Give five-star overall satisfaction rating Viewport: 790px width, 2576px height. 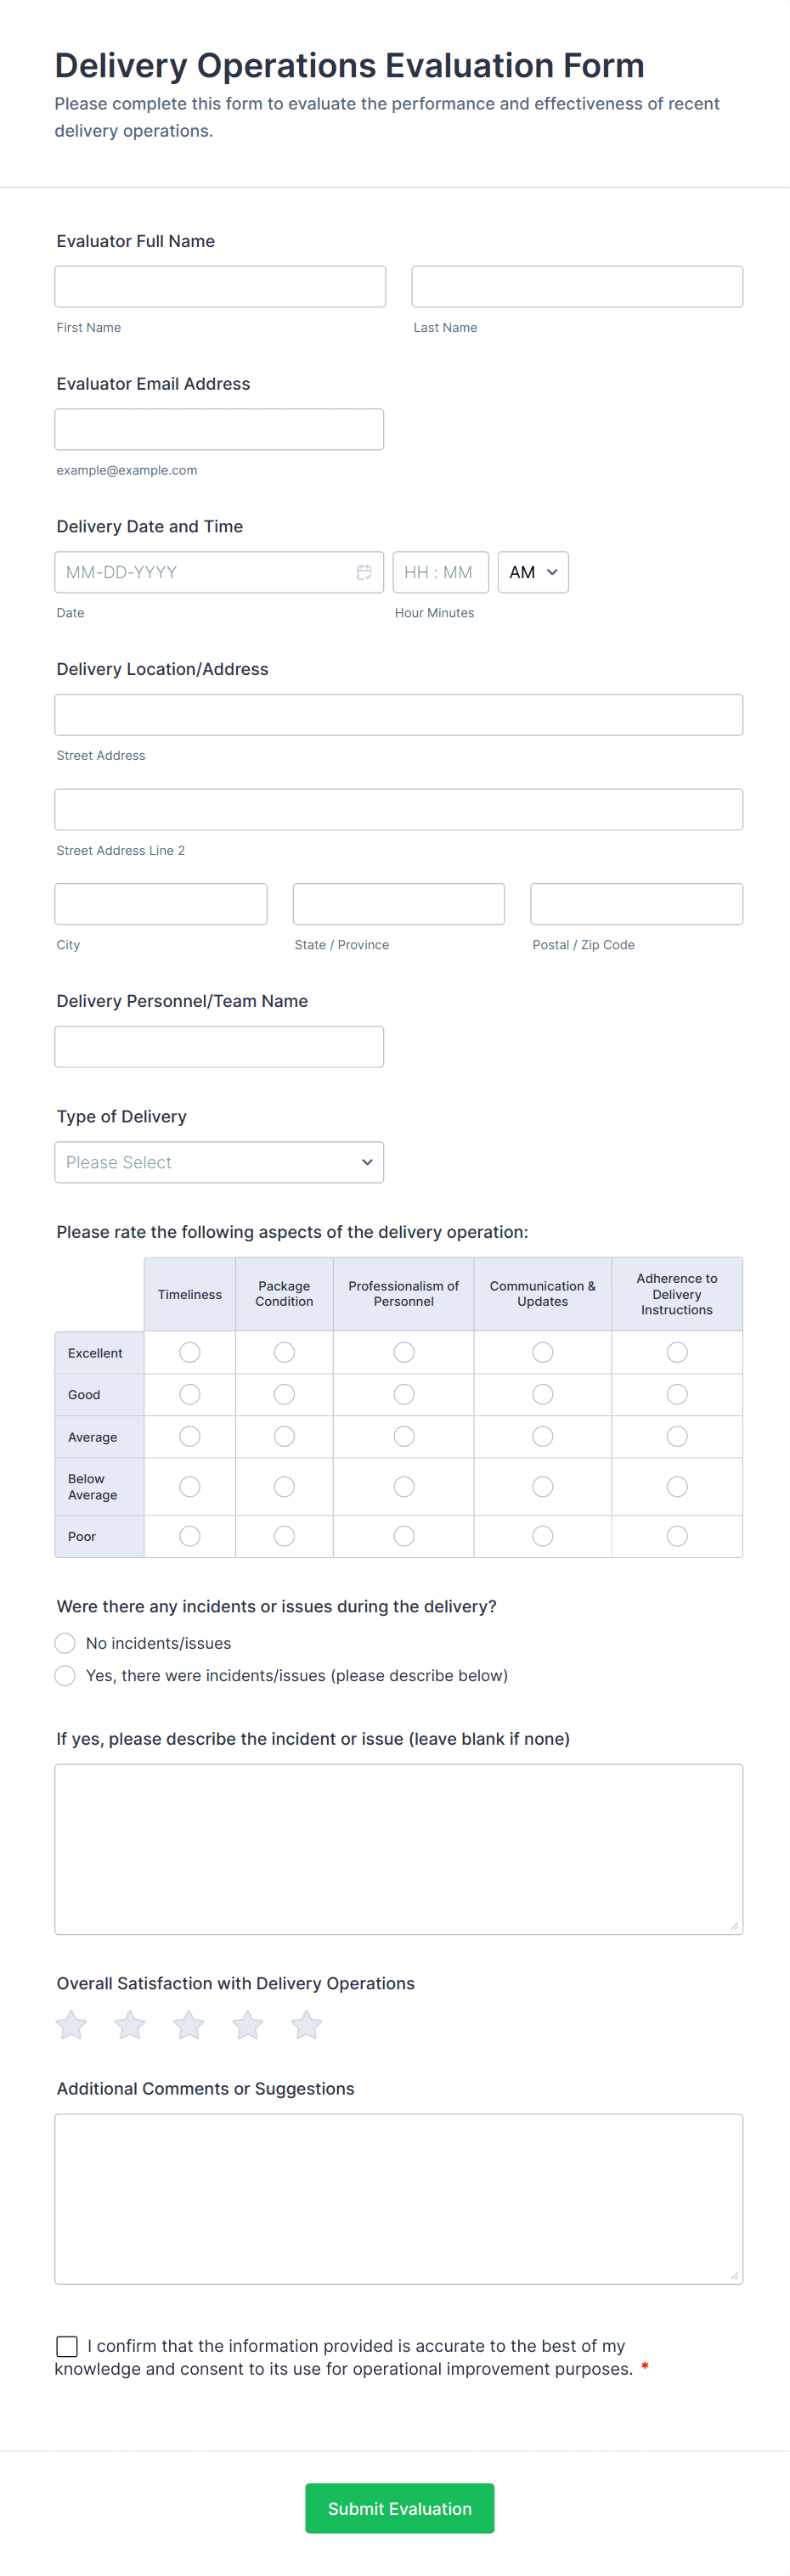306,2025
